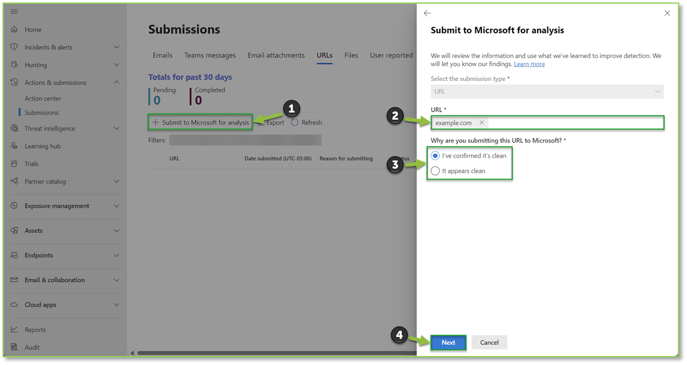
Task: Choose the "It appears clean" radio option
Action: click(x=435, y=171)
